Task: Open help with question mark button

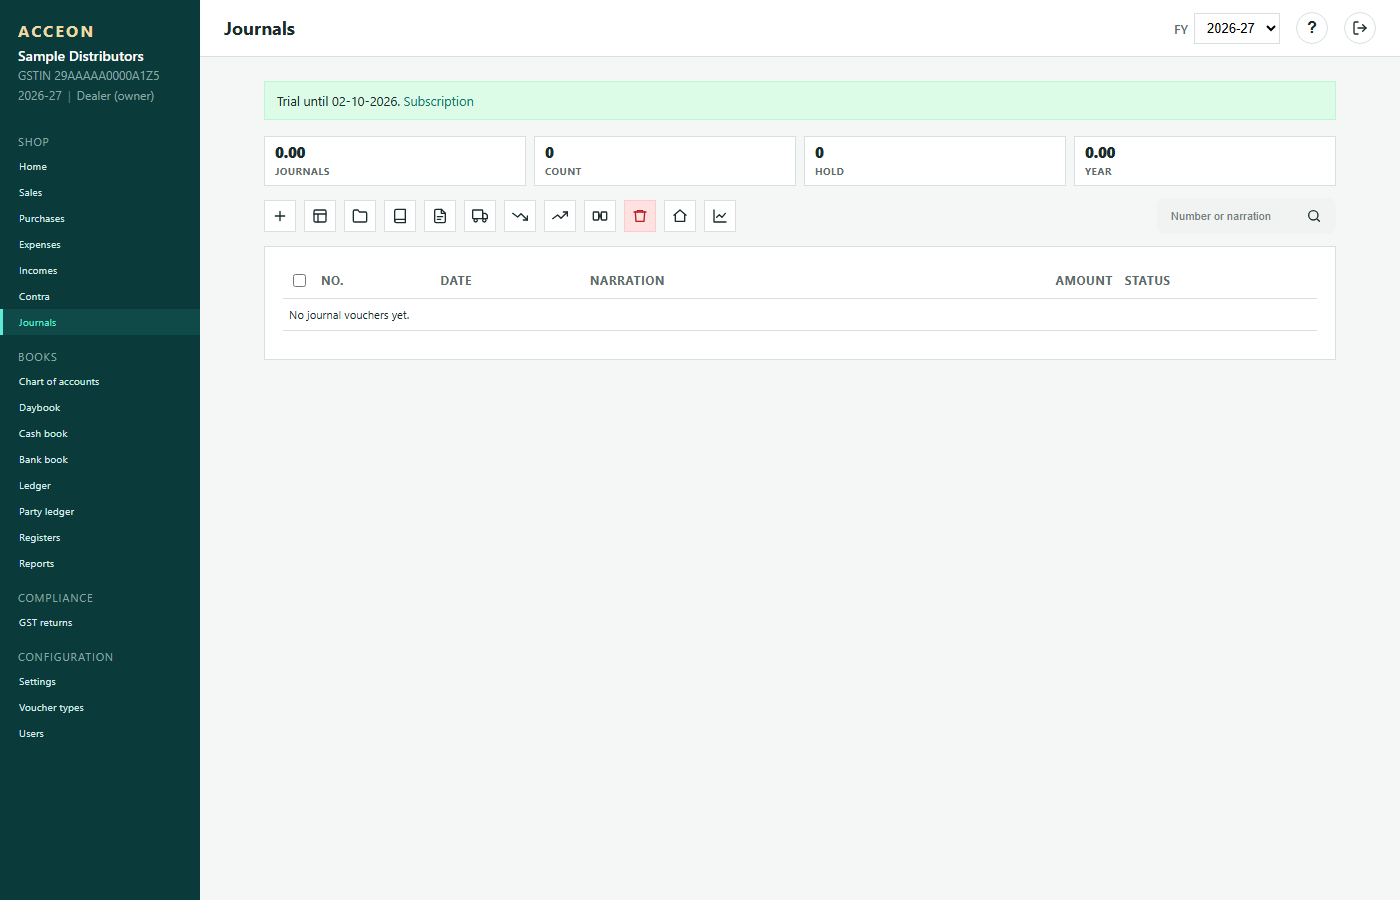Action: (x=1312, y=28)
